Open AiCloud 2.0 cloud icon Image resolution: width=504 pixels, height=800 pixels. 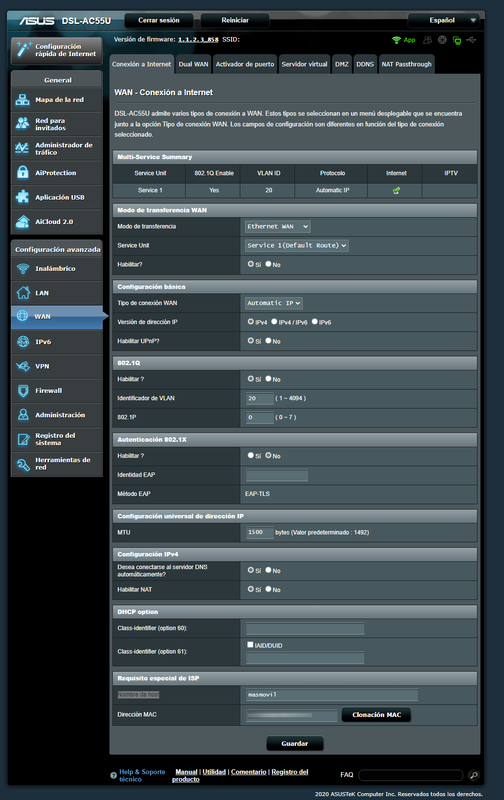22,221
